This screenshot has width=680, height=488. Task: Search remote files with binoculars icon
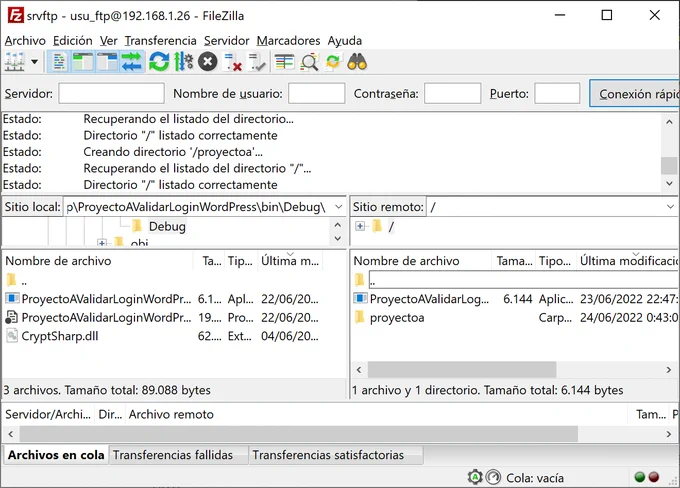[x=357, y=62]
